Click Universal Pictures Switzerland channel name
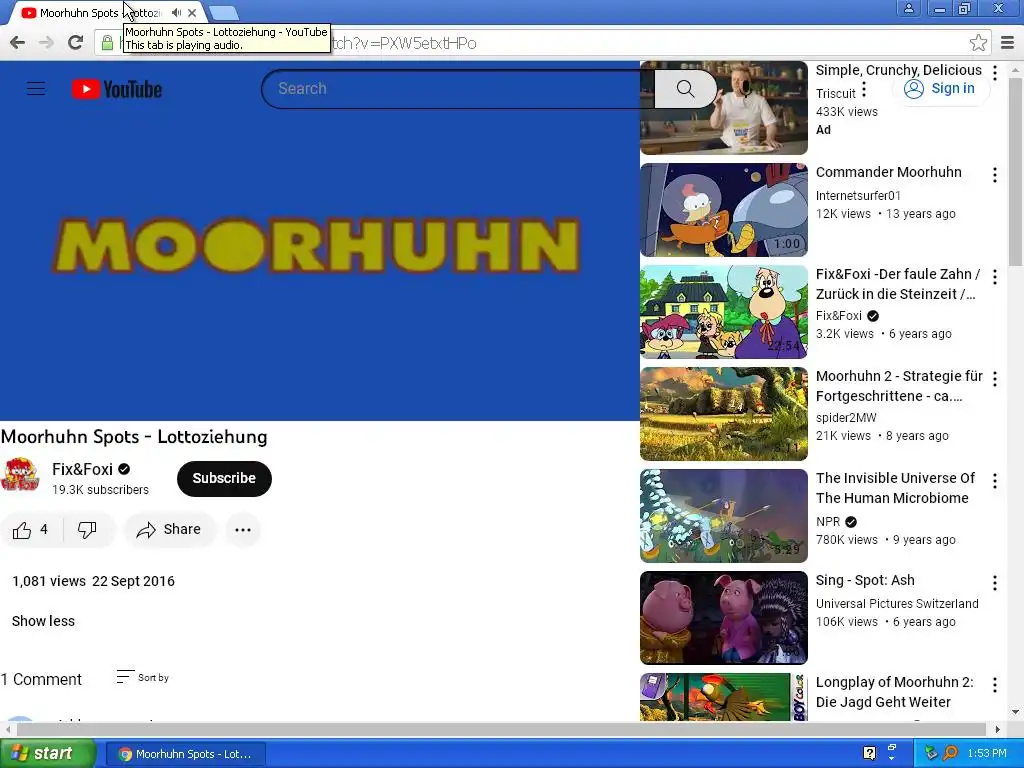 897,603
